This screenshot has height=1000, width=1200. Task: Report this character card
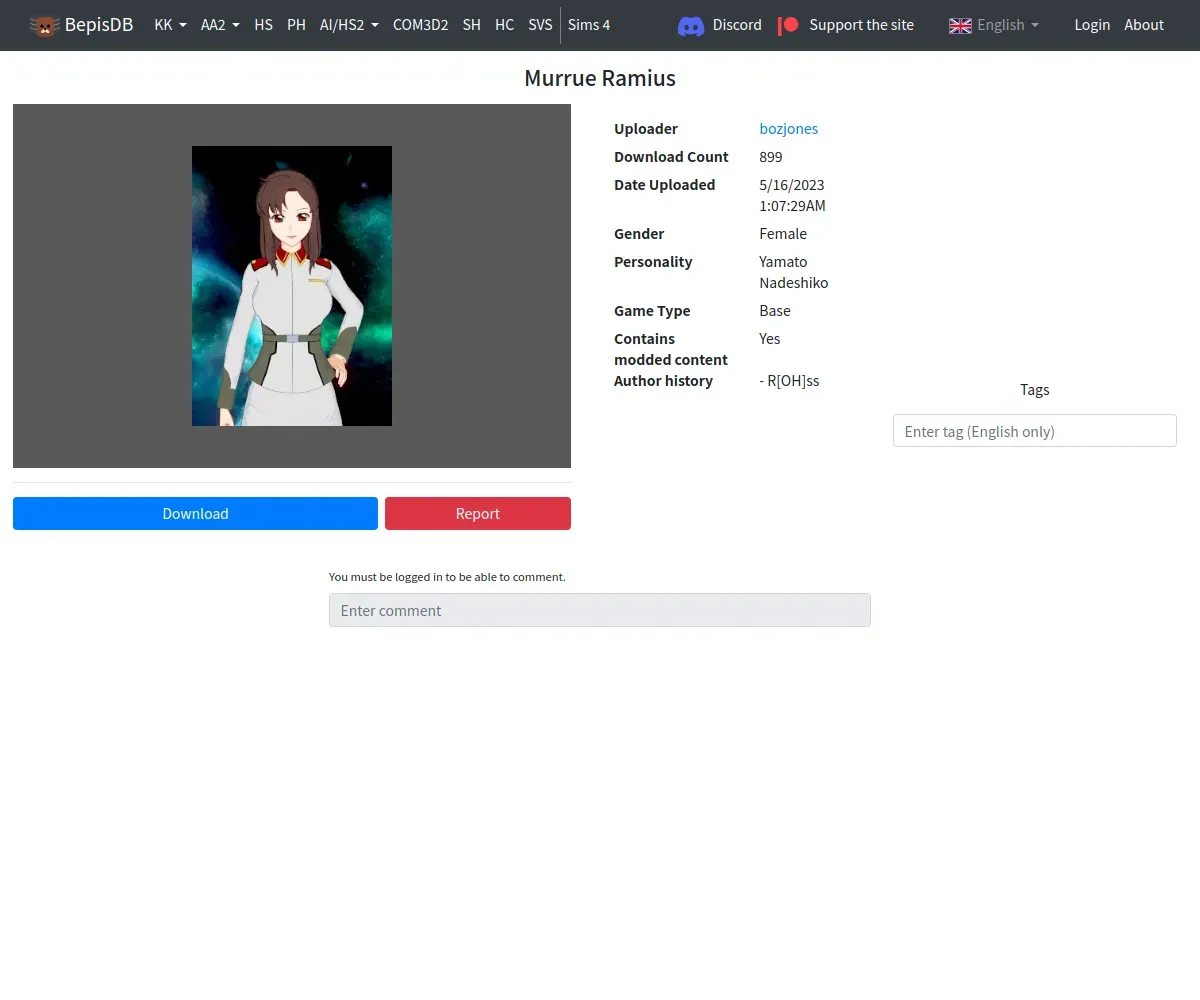(478, 513)
